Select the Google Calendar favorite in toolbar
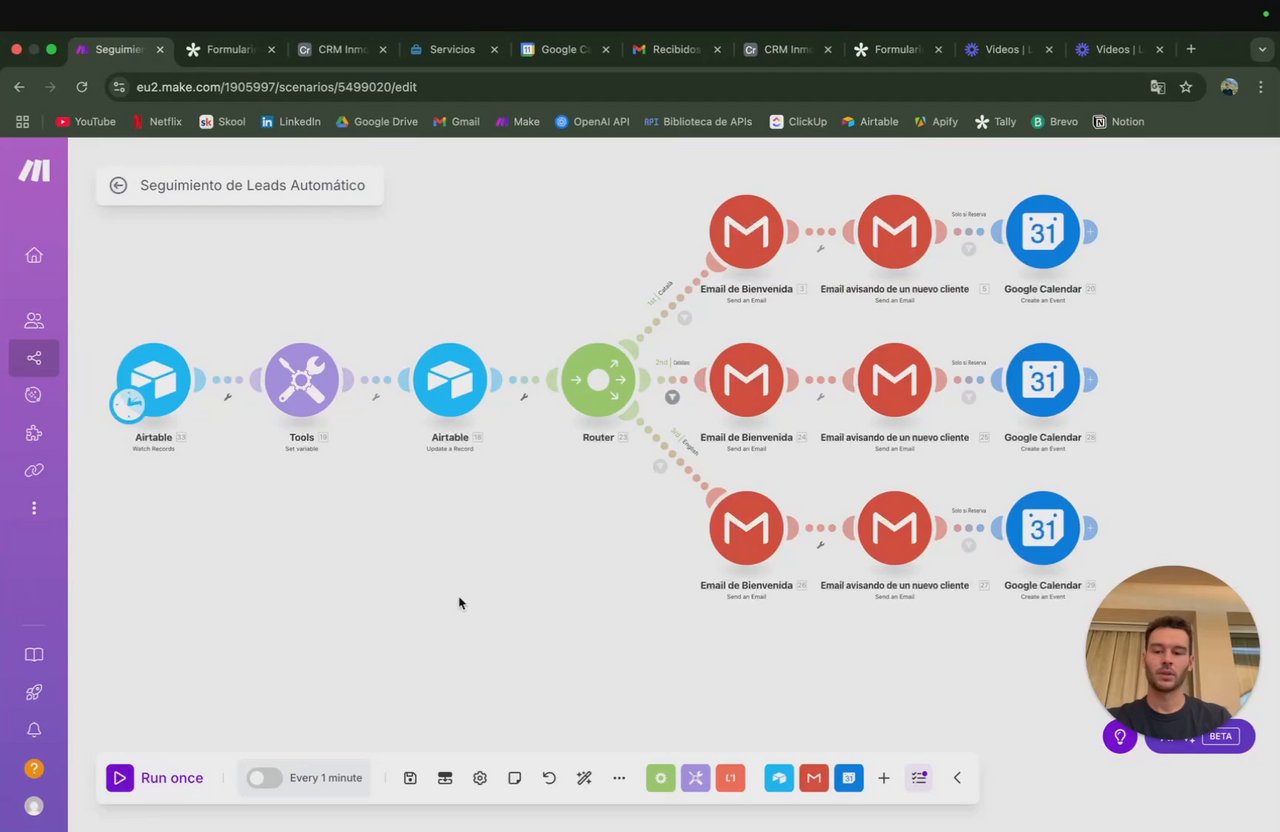The image size is (1280, 832). click(x=849, y=778)
